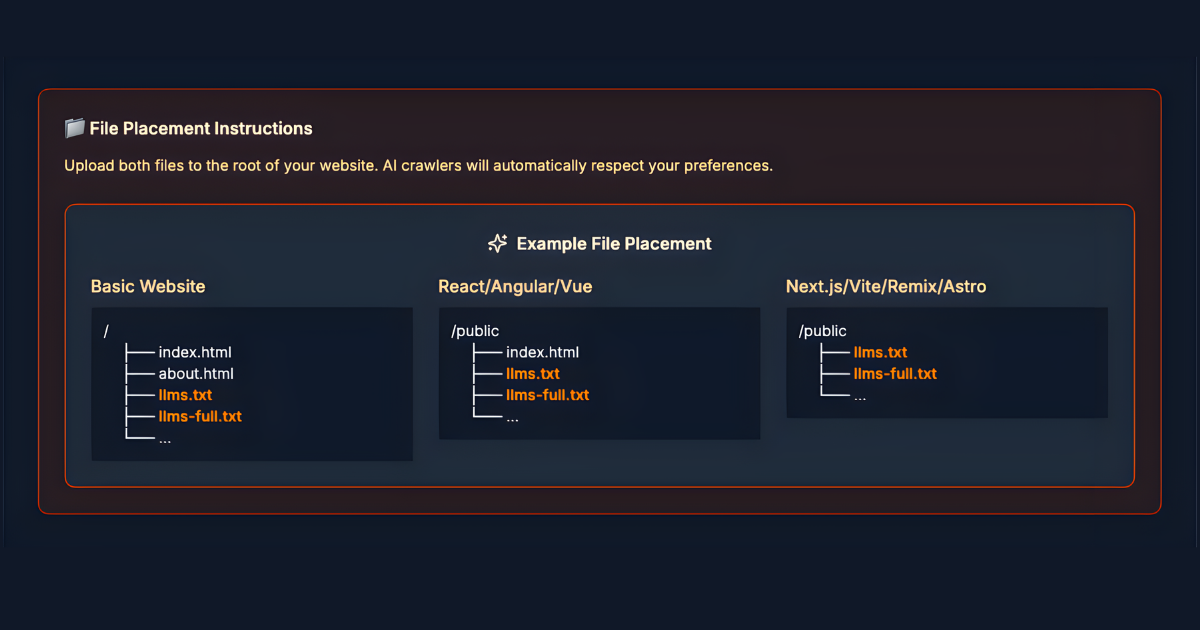Viewport: 1200px width, 630px height.
Task: Select llms-full.txt under Basic Website
Action: click(x=199, y=416)
